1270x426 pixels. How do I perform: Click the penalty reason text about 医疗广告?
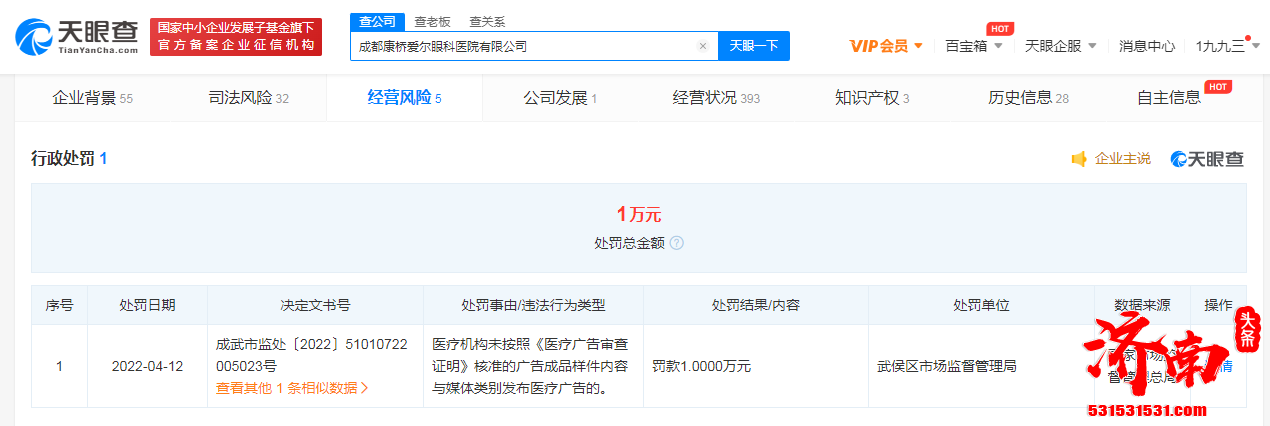(532, 366)
